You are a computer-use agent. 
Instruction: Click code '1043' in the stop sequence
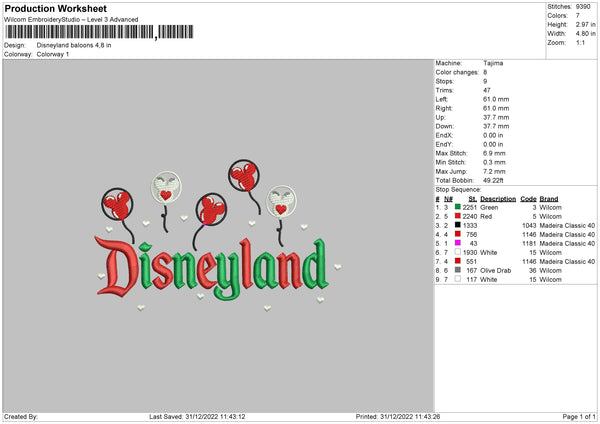coord(529,225)
